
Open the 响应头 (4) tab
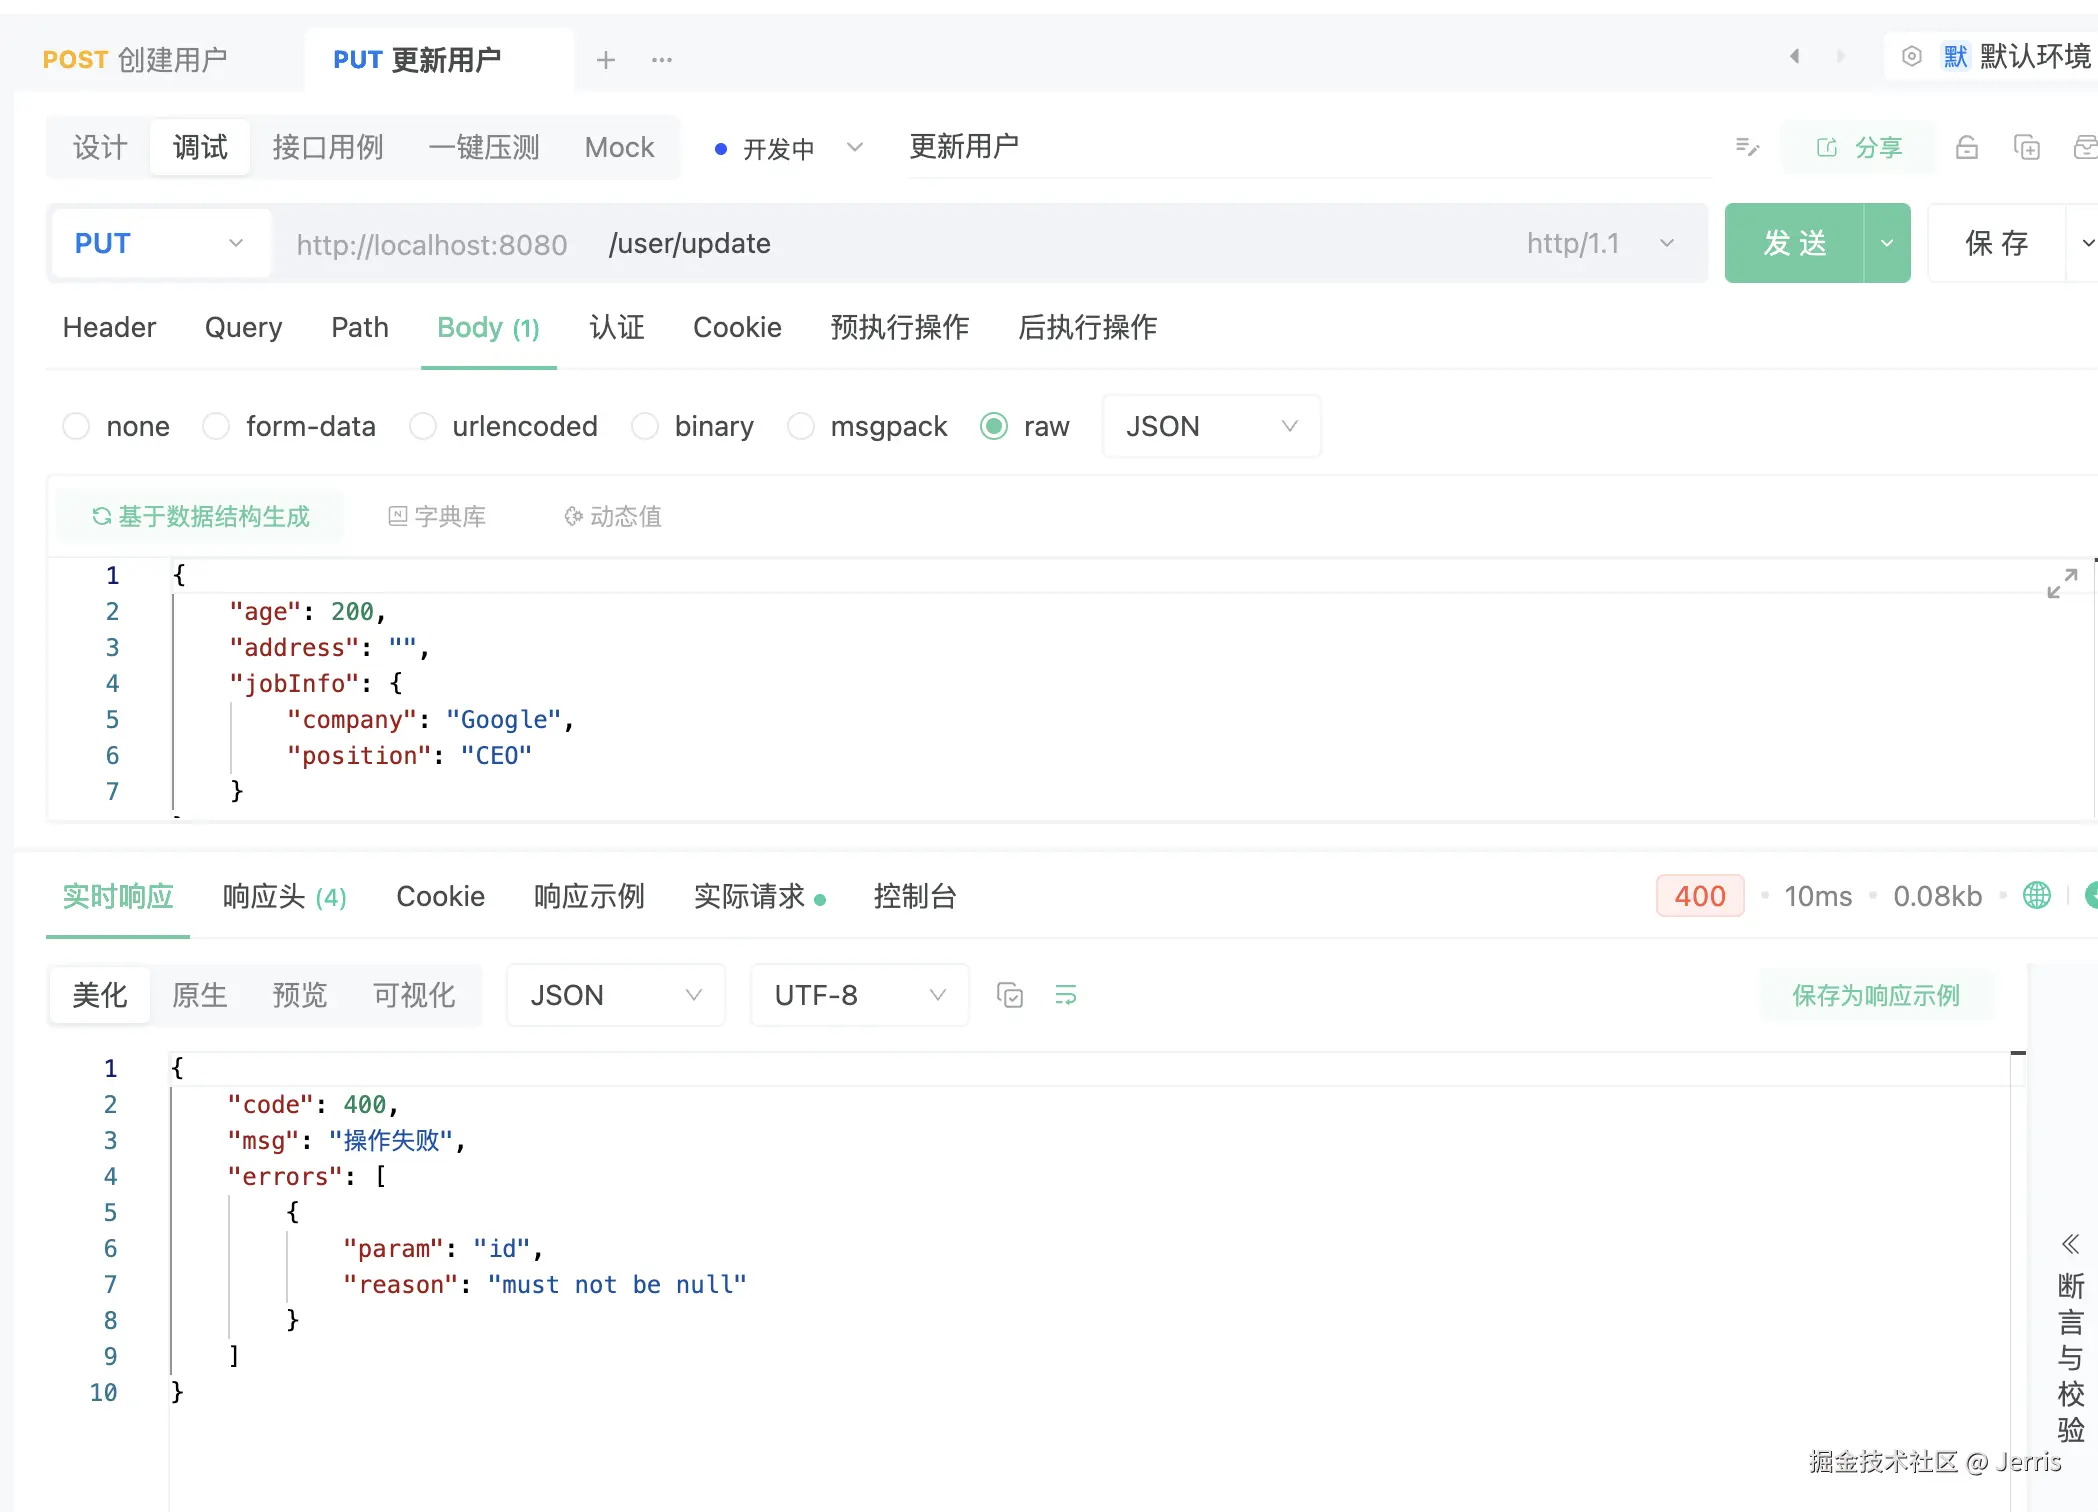pos(284,896)
